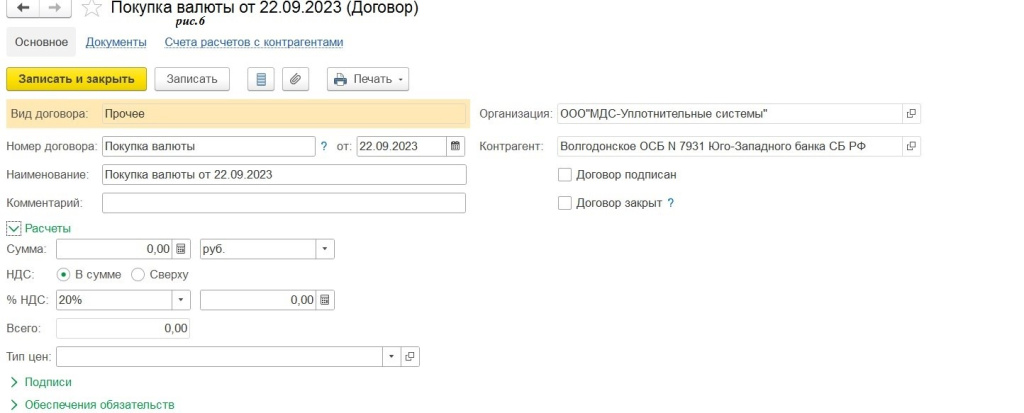Click the back navigation arrow

pos(23,8)
